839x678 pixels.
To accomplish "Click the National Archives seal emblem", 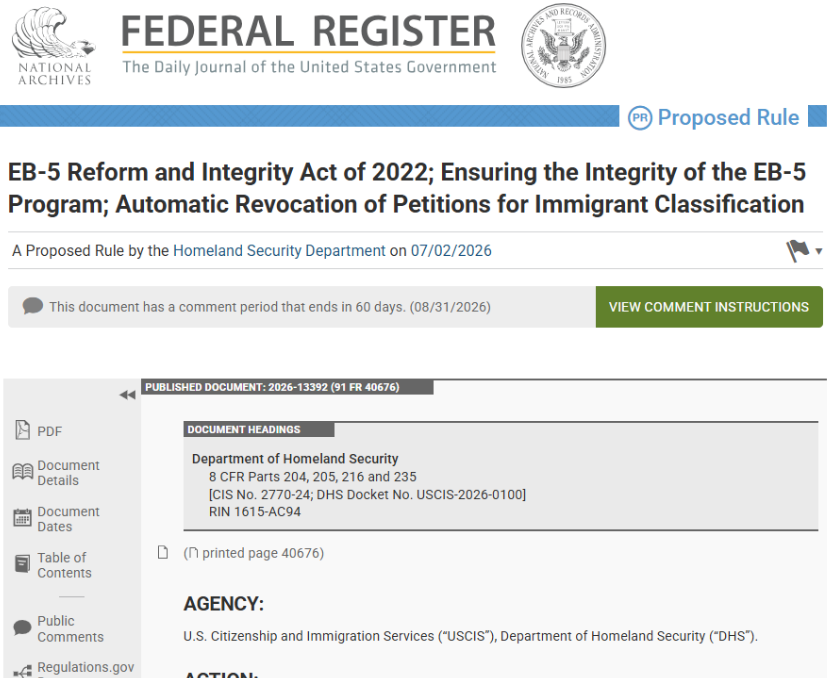I will point(563,45).
